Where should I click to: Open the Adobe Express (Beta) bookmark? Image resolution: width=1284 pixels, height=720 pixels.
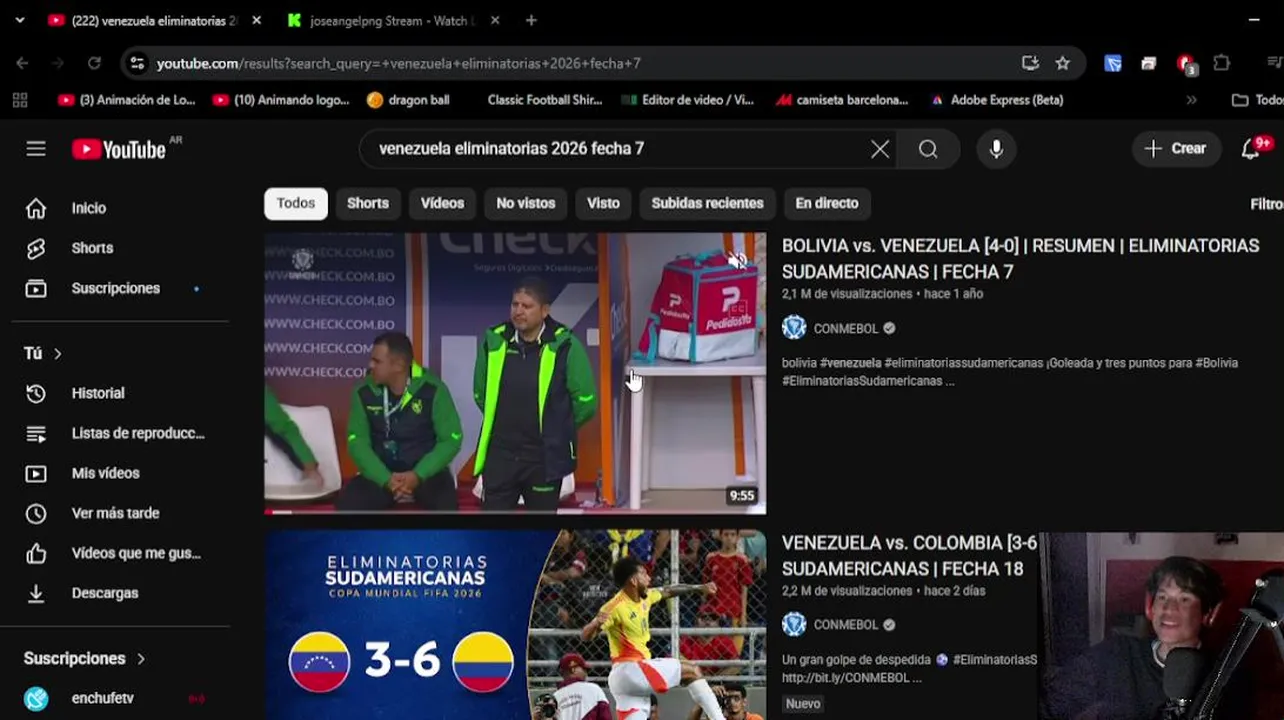click(997, 100)
